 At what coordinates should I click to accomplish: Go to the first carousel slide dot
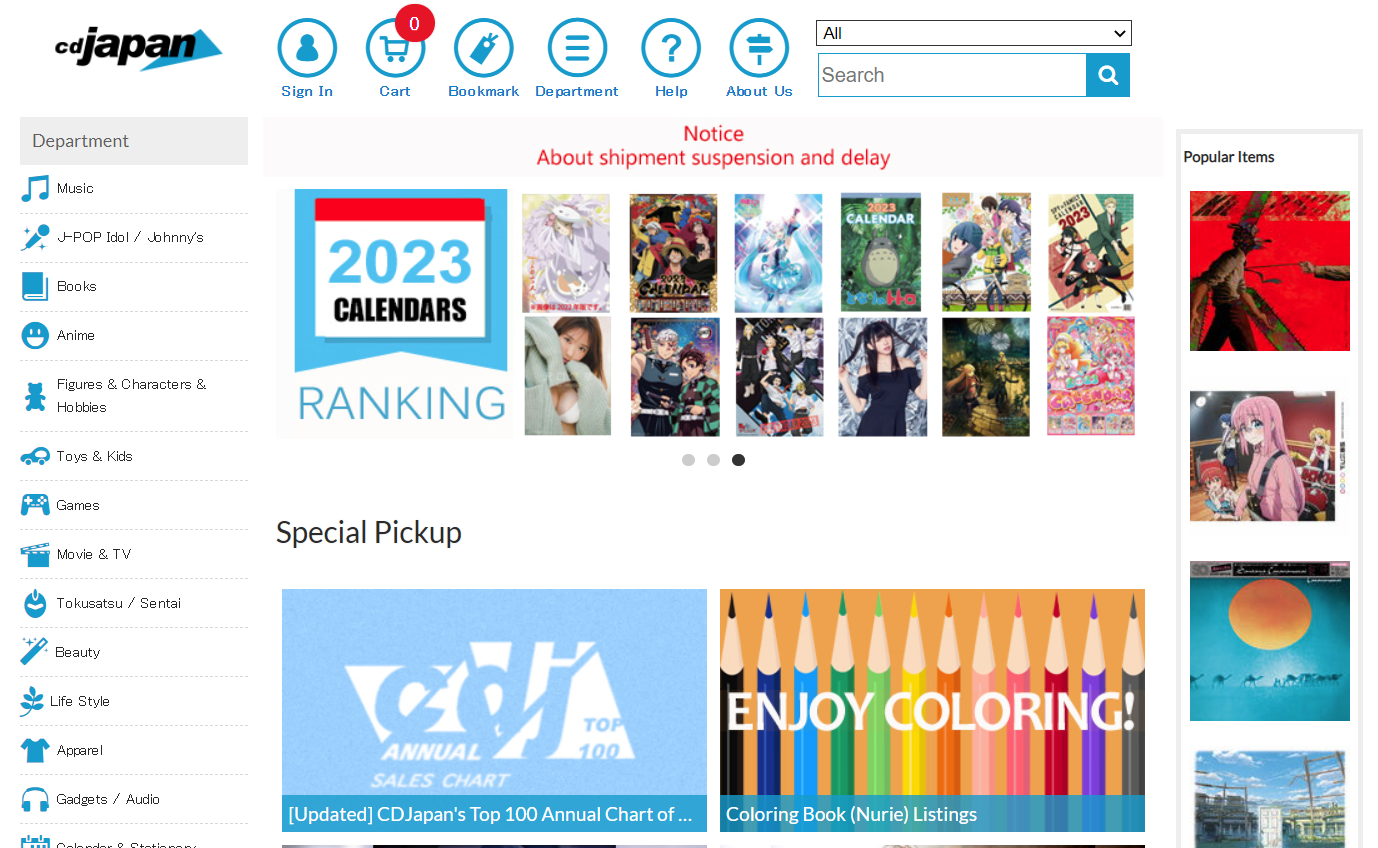point(688,460)
